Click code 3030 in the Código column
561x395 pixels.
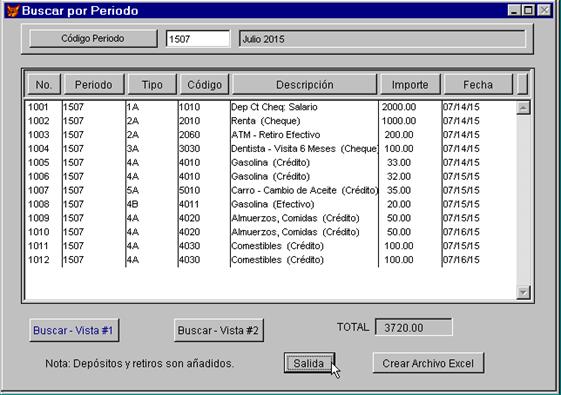(190, 149)
